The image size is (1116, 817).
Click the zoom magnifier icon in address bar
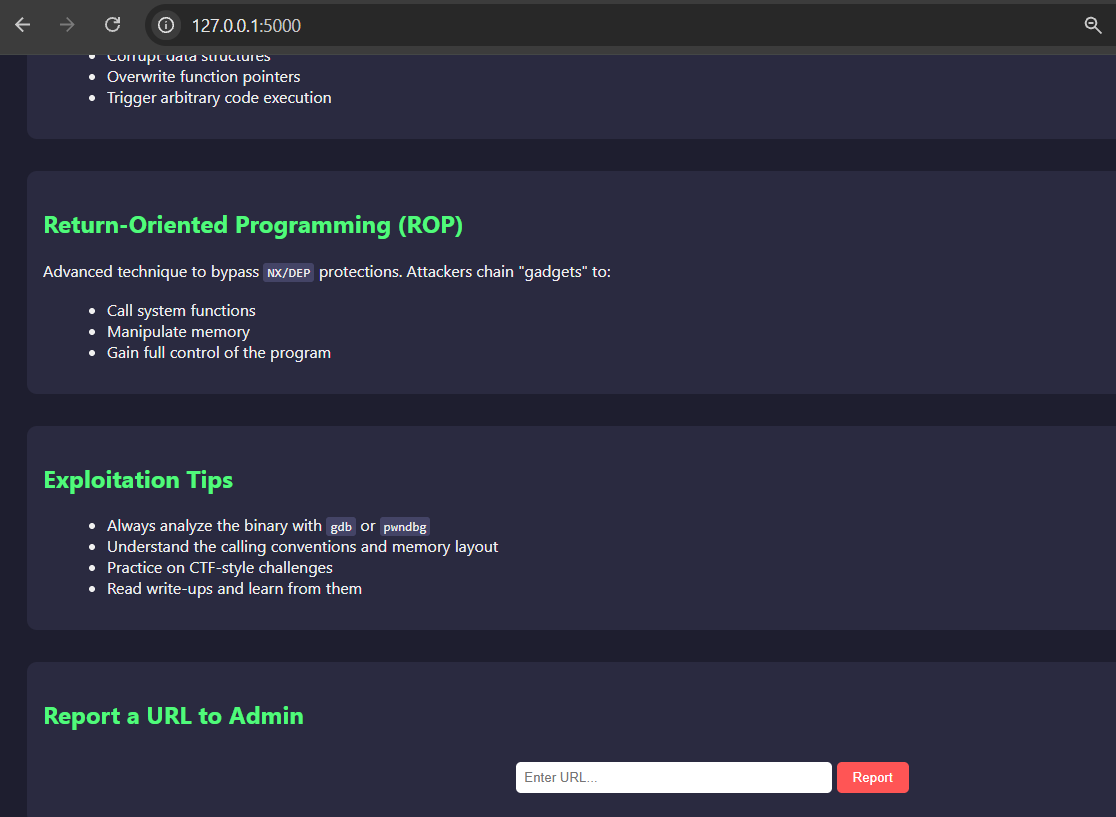(1093, 25)
